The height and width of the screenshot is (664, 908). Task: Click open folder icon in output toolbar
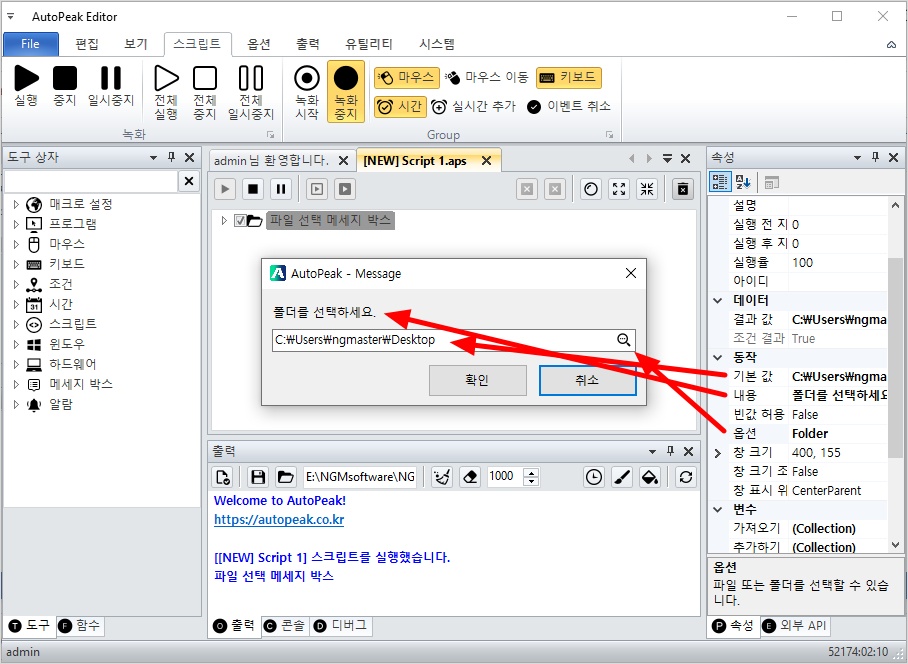[285, 477]
